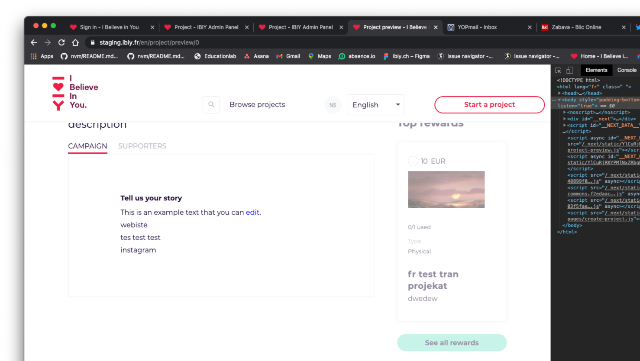Click the browser back arrow
The width and height of the screenshot is (640, 361).
[34, 42]
